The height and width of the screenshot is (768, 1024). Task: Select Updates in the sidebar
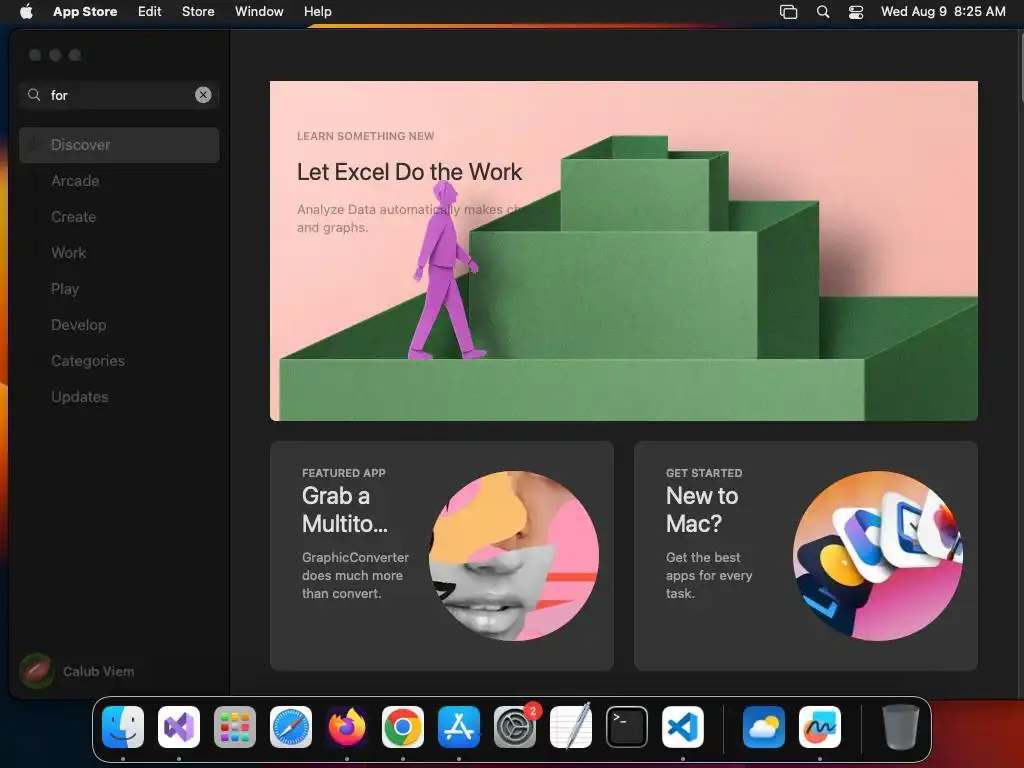pyautogui.click(x=119, y=396)
